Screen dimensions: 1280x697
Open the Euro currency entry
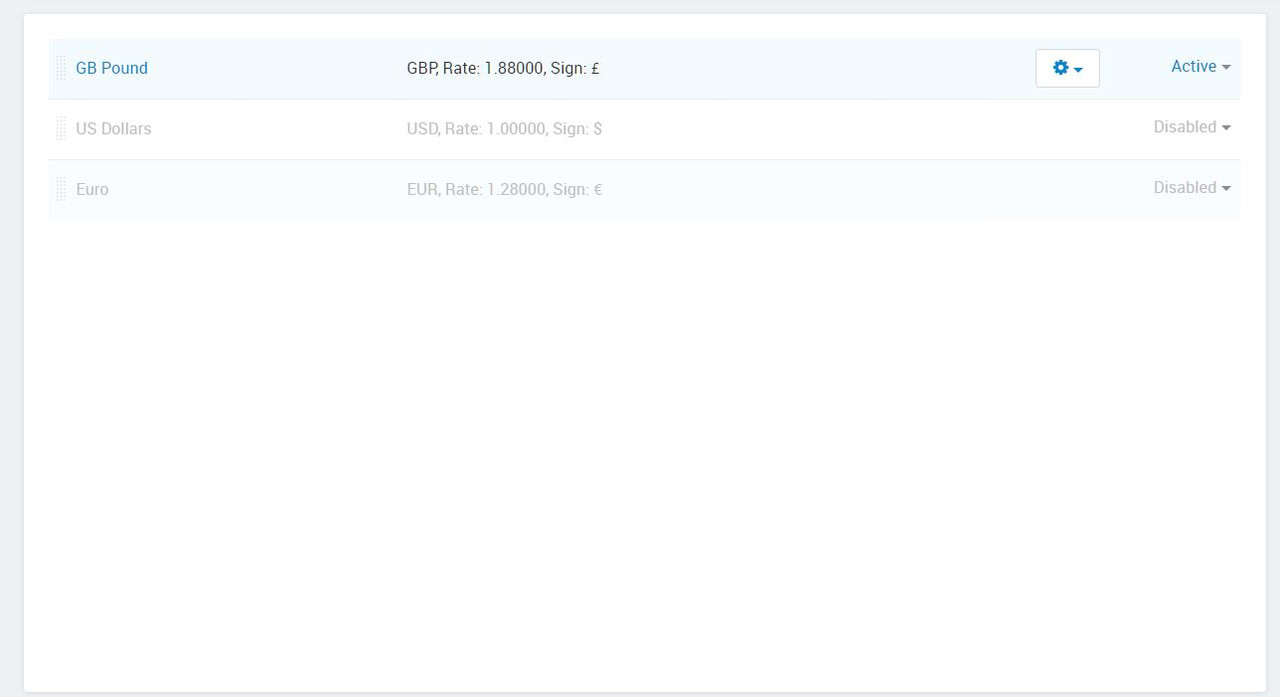click(x=92, y=189)
